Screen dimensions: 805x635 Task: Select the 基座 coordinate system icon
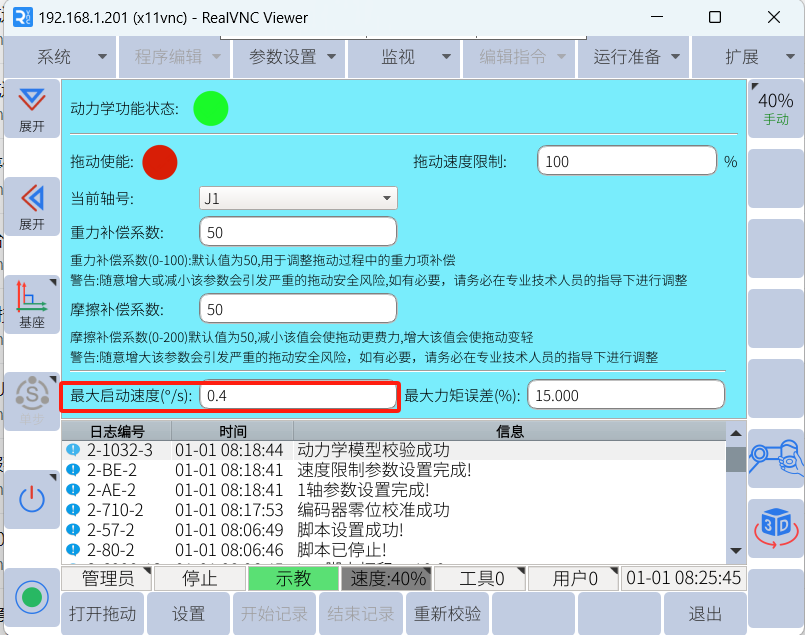click(x=32, y=303)
